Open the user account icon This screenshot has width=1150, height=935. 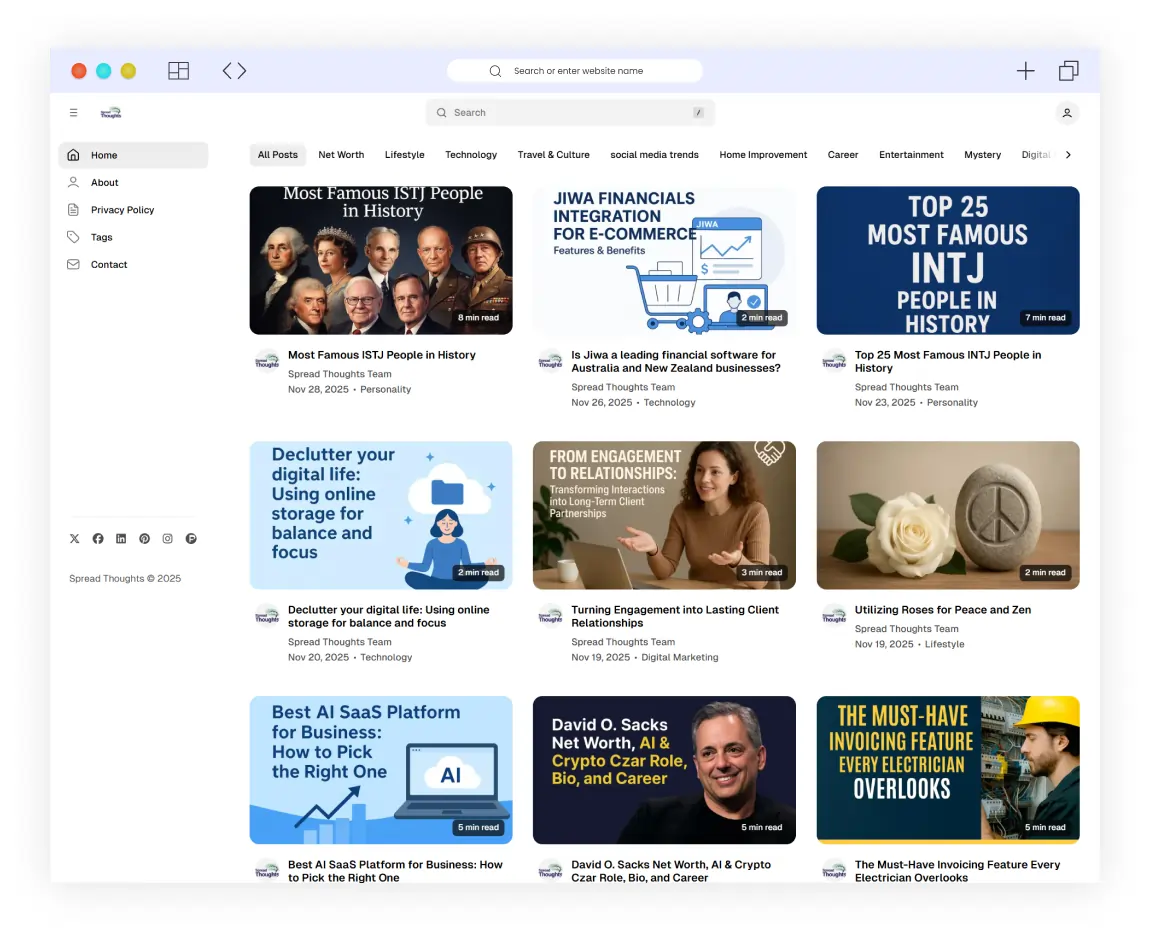click(x=1067, y=112)
